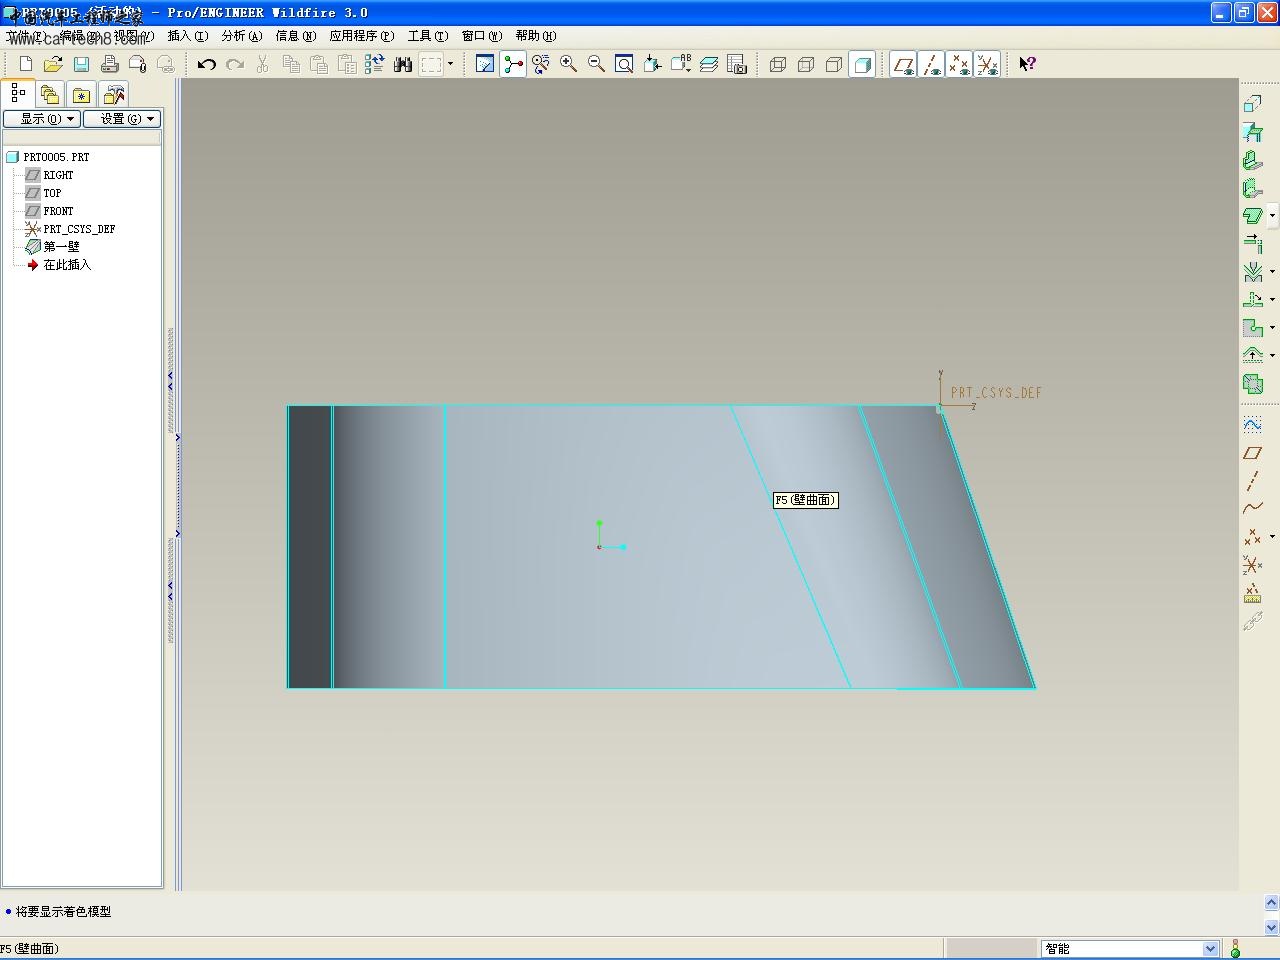Select the datum curve tool in right toolbar

(1252, 509)
